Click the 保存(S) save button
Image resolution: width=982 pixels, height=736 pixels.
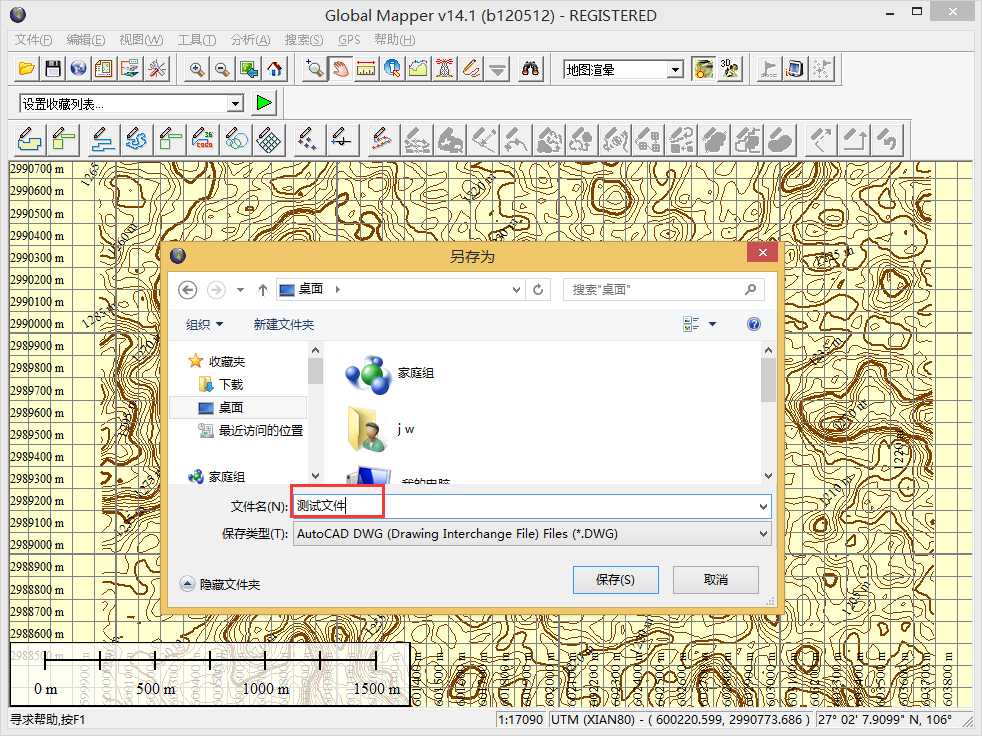click(x=616, y=580)
